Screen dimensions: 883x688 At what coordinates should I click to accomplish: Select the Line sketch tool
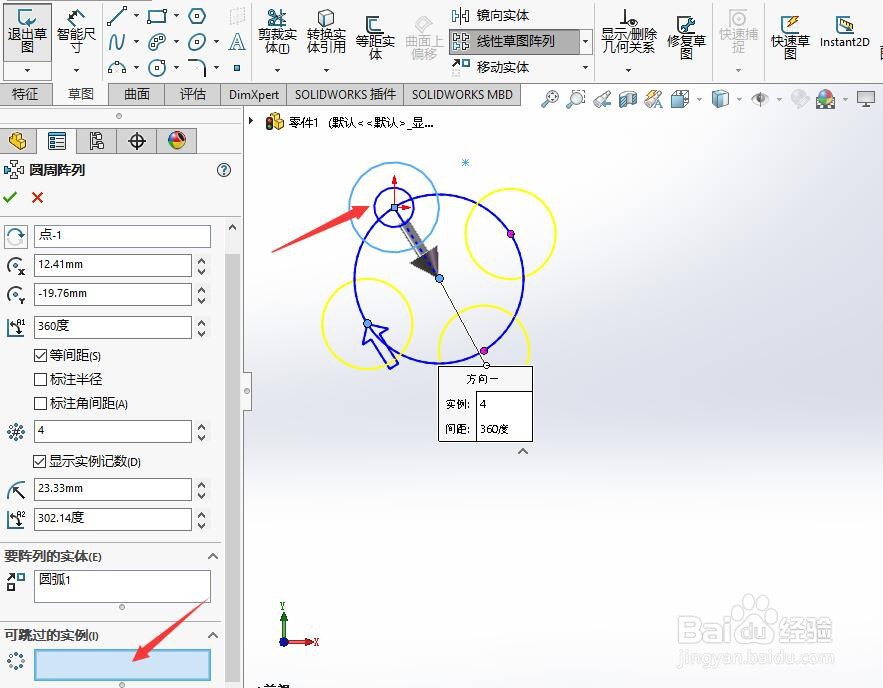tap(117, 16)
